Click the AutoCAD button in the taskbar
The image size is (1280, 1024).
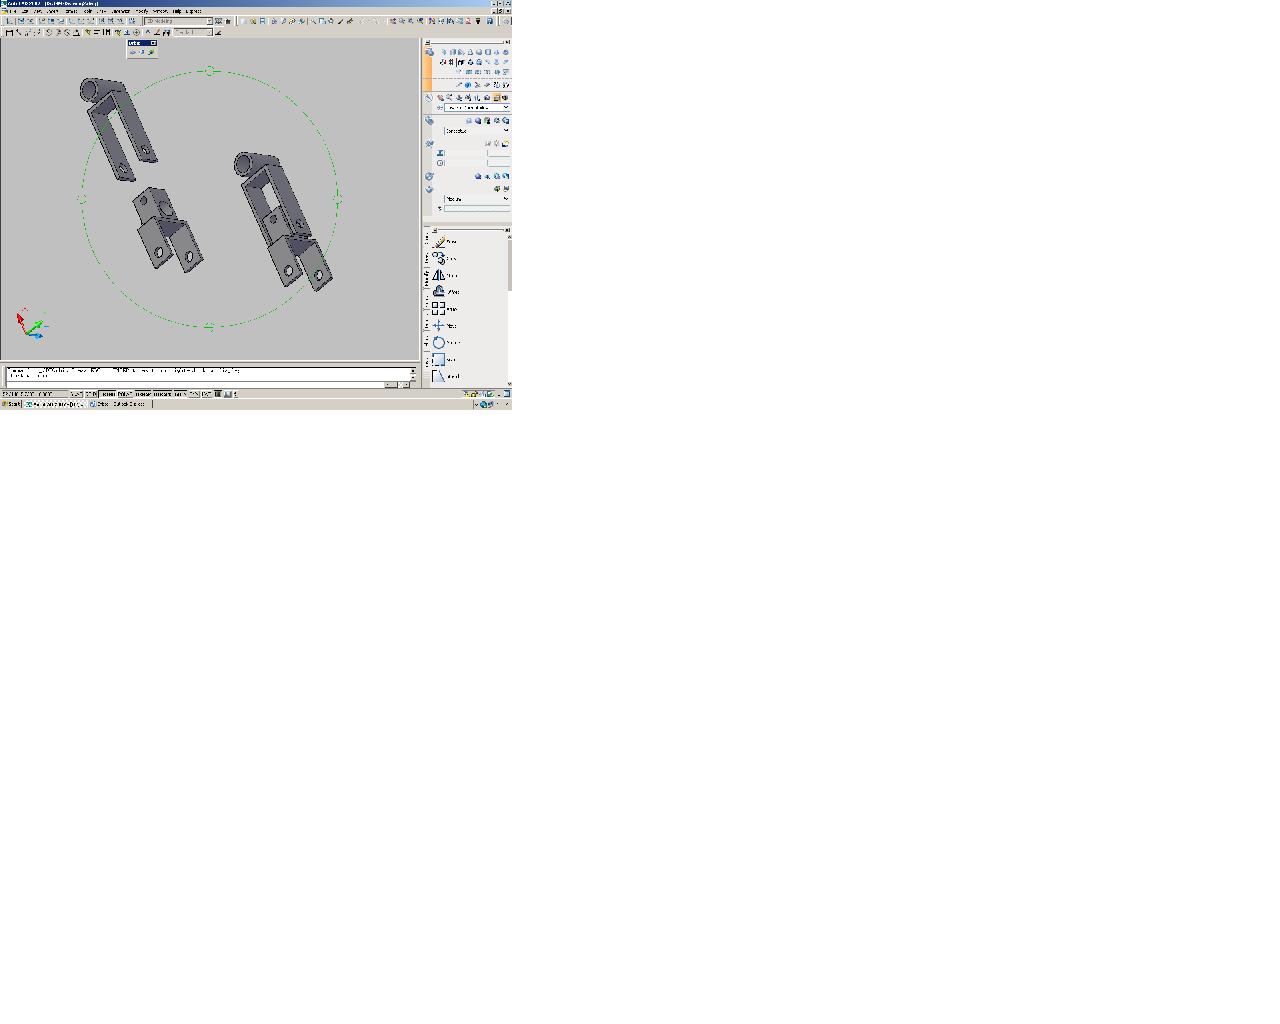coord(55,404)
